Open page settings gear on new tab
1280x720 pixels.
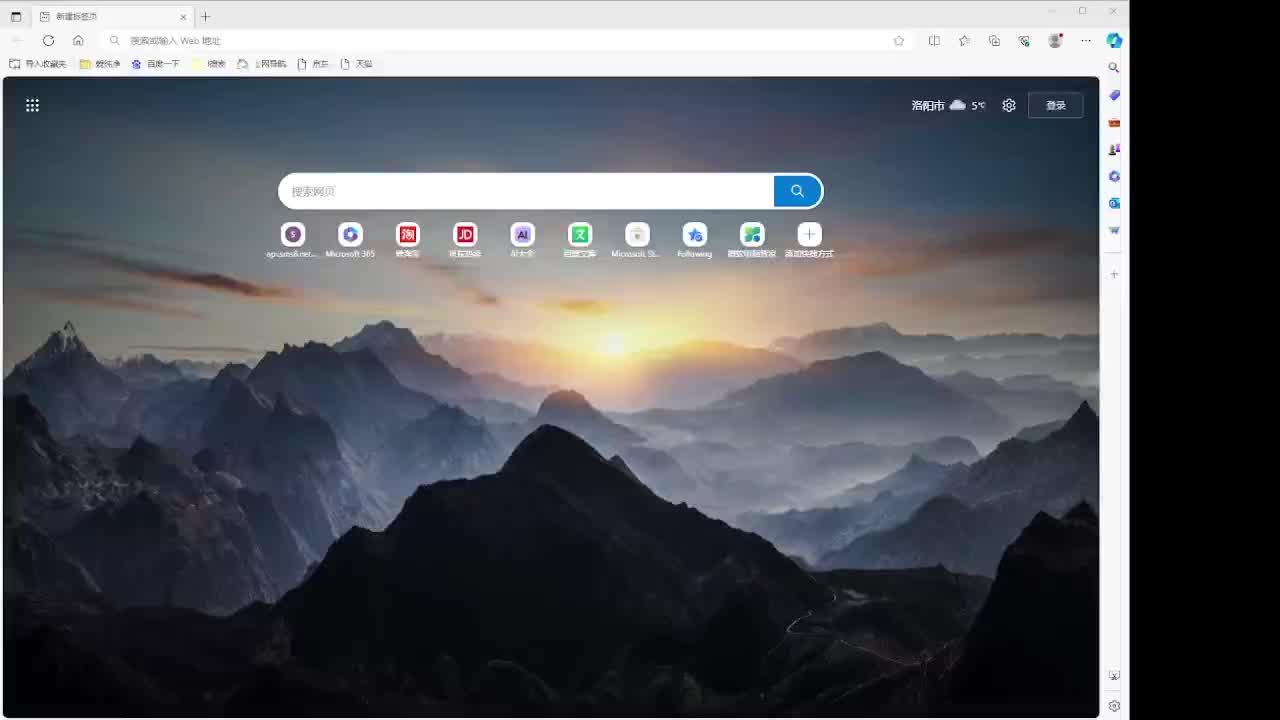click(x=1009, y=105)
